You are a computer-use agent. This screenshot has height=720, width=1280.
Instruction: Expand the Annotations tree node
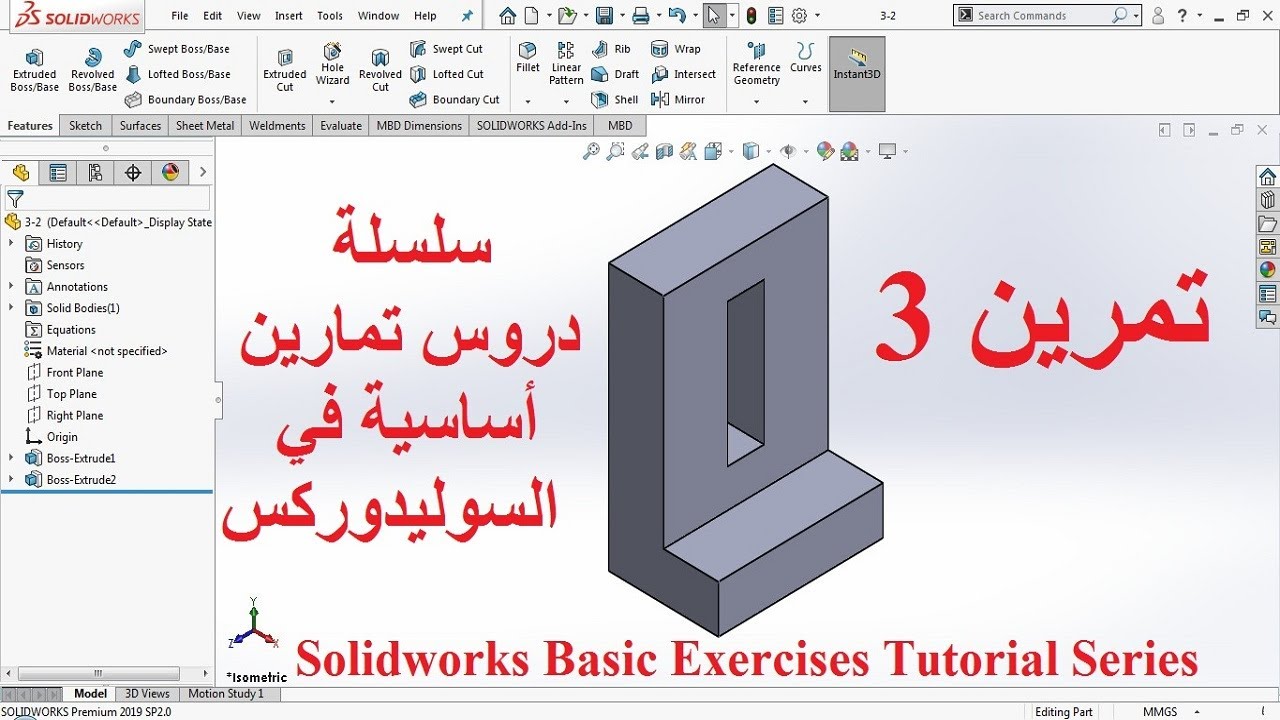[x=11, y=286]
